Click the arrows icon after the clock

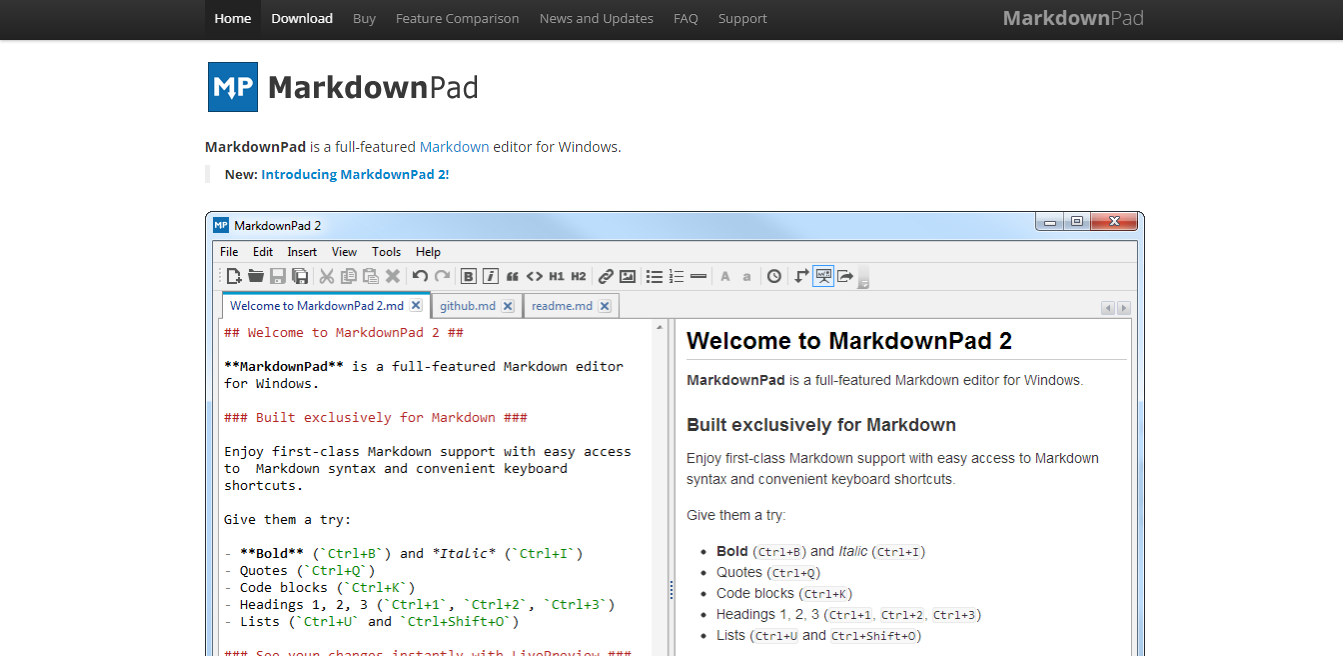(801, 276)
